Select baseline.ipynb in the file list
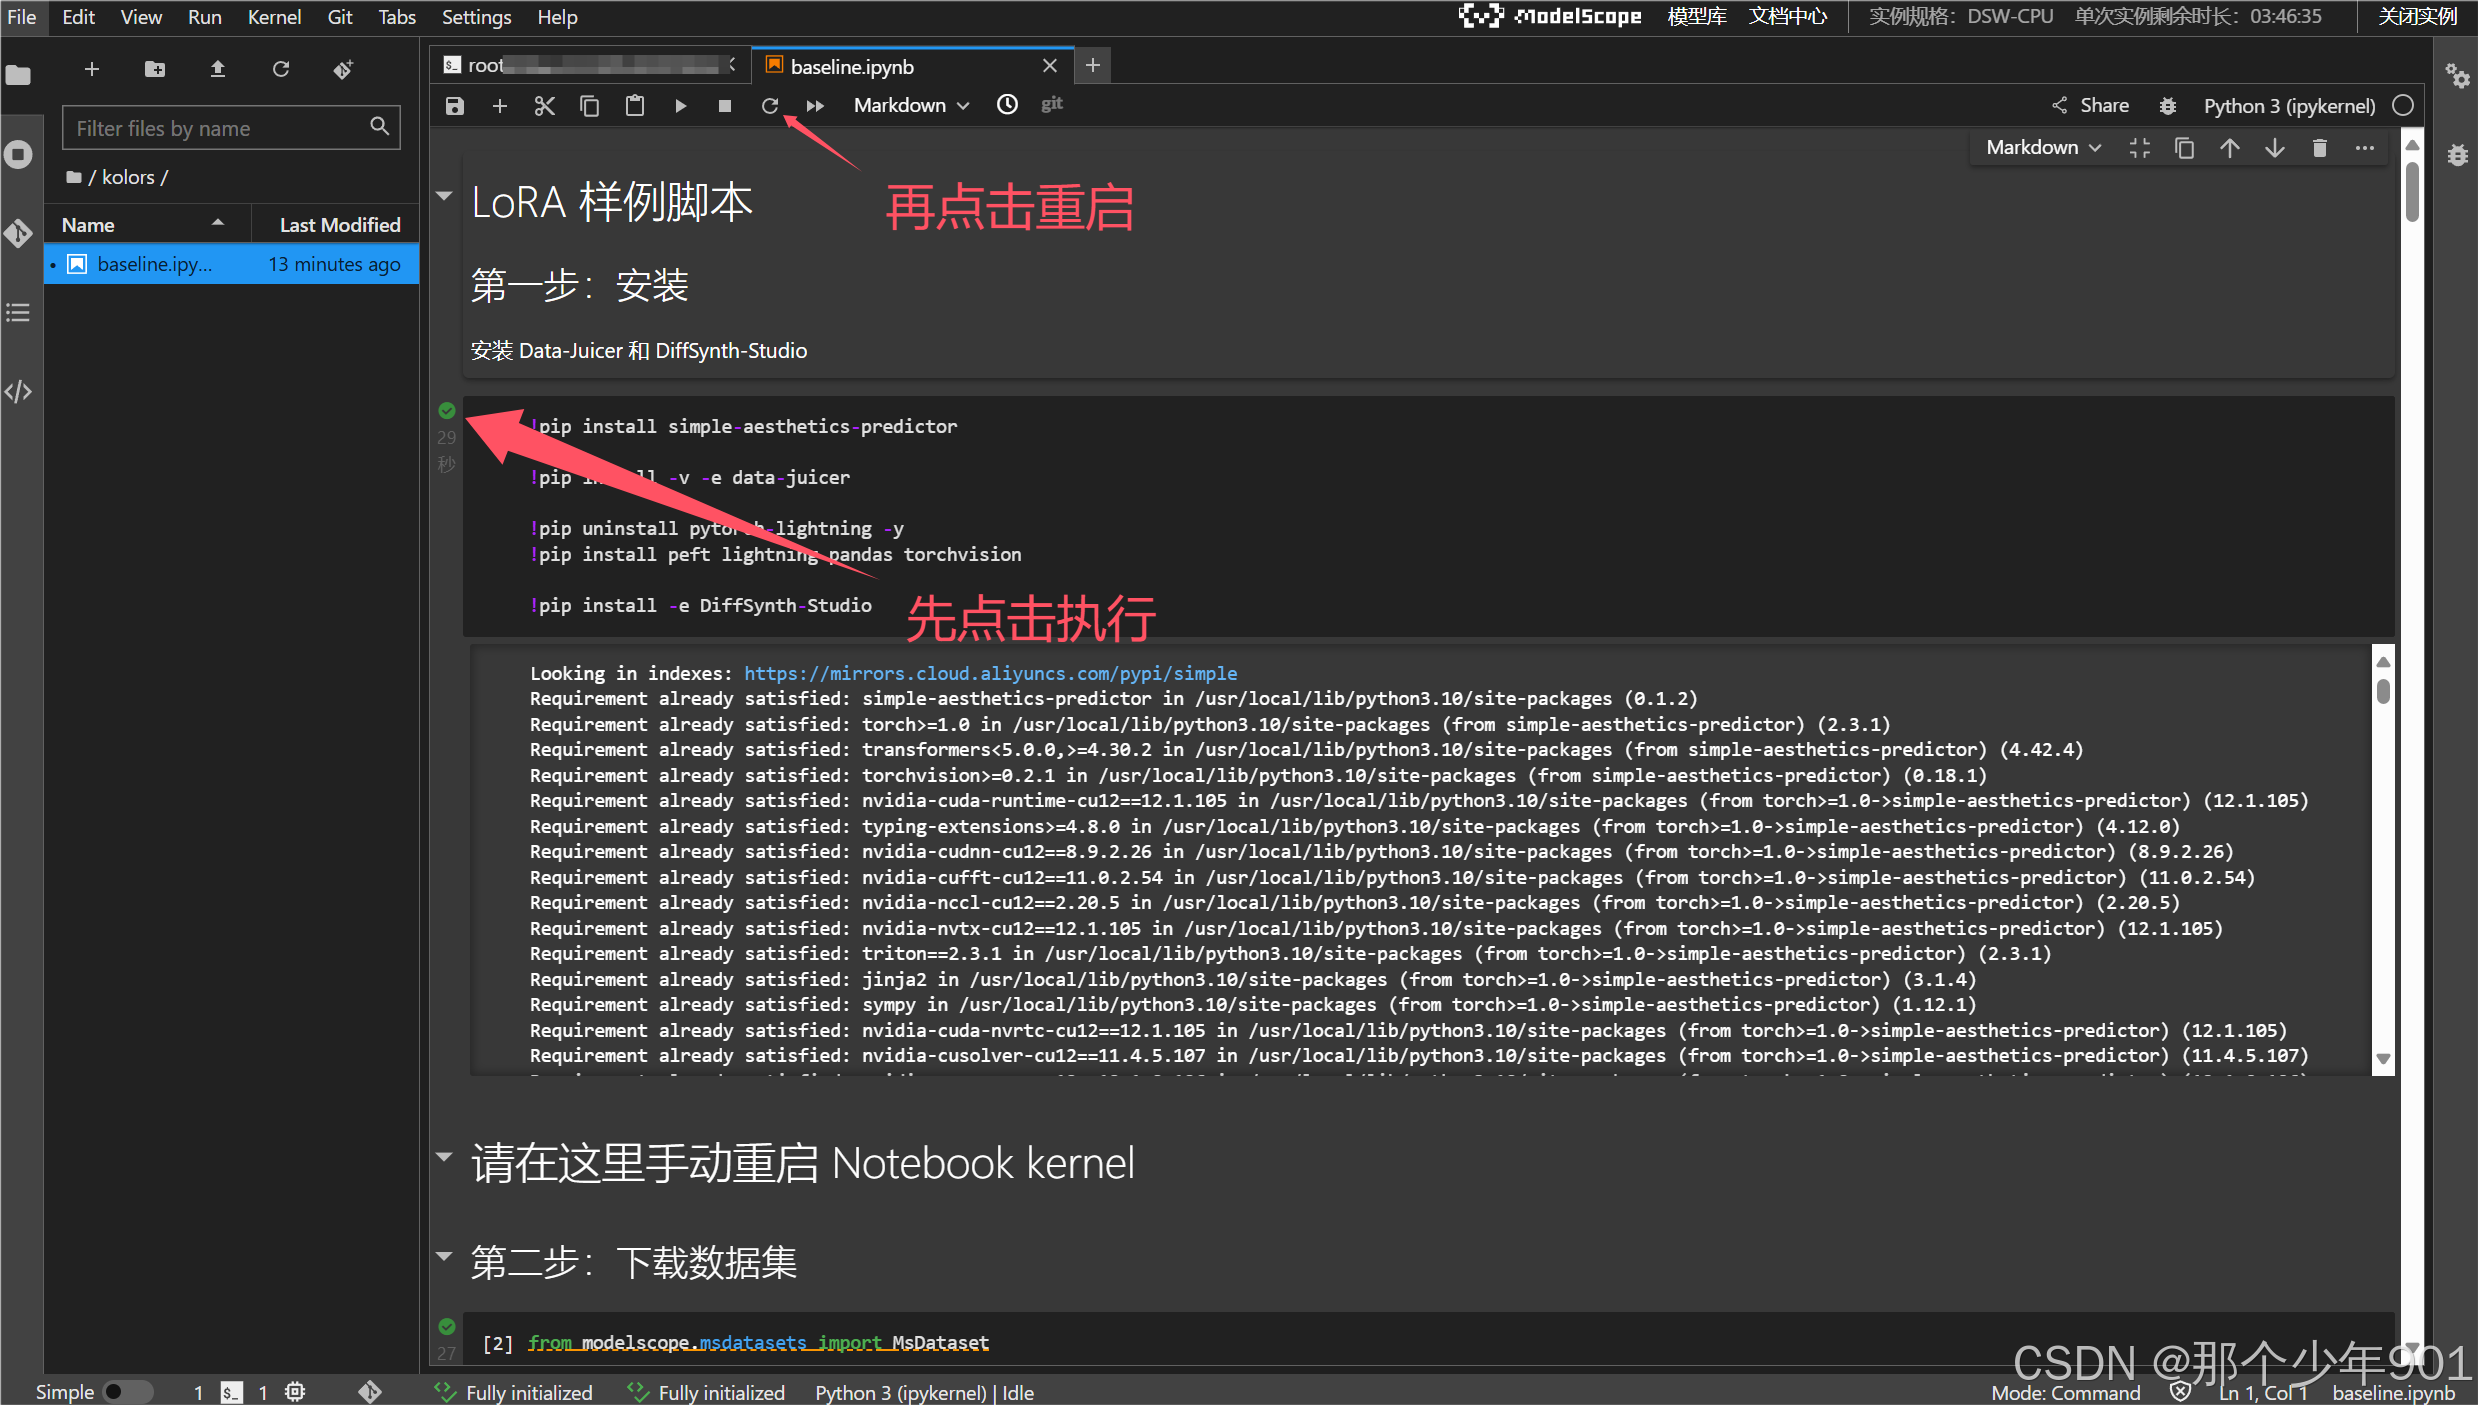 click(x=231, y=264)
